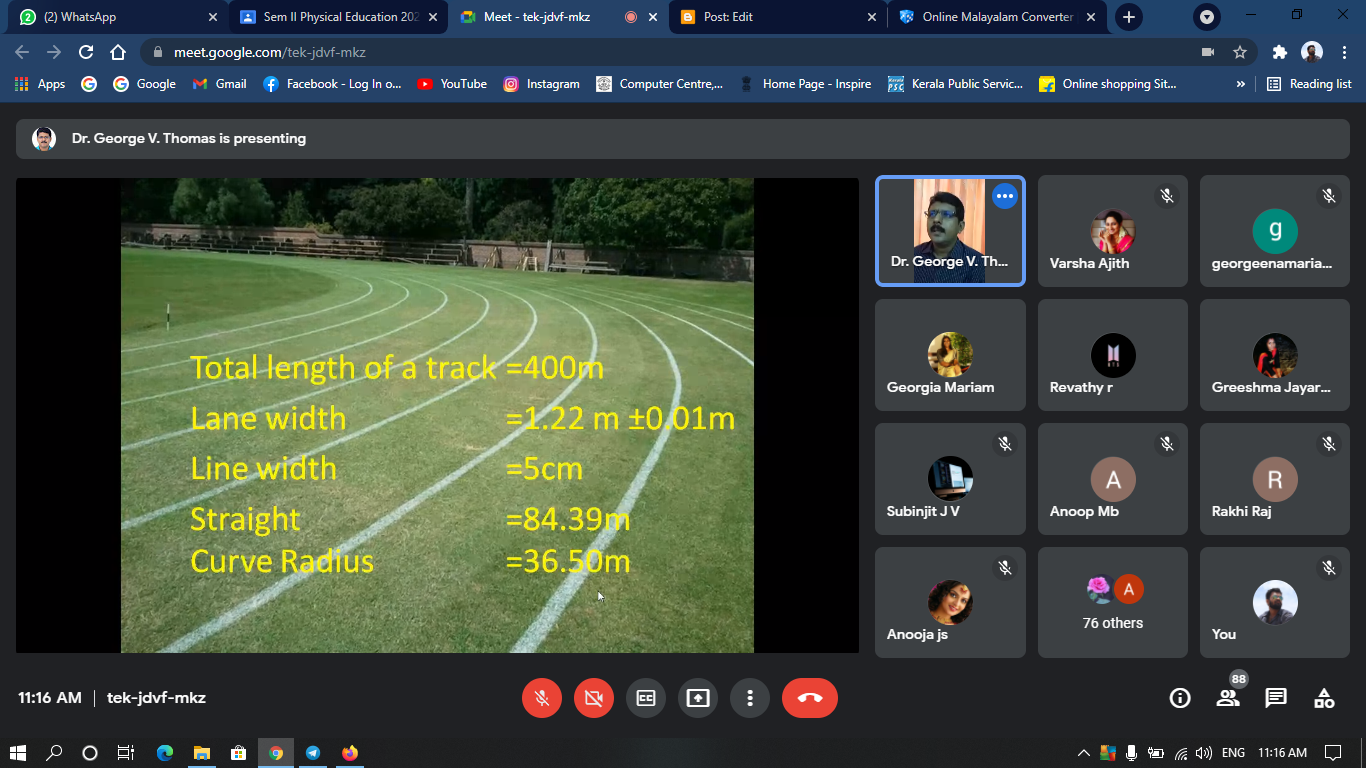Image resolution: width=1366 pixels, height=768 pixels.
Task: Select Anooja js's participant tile
Action: 950,602
